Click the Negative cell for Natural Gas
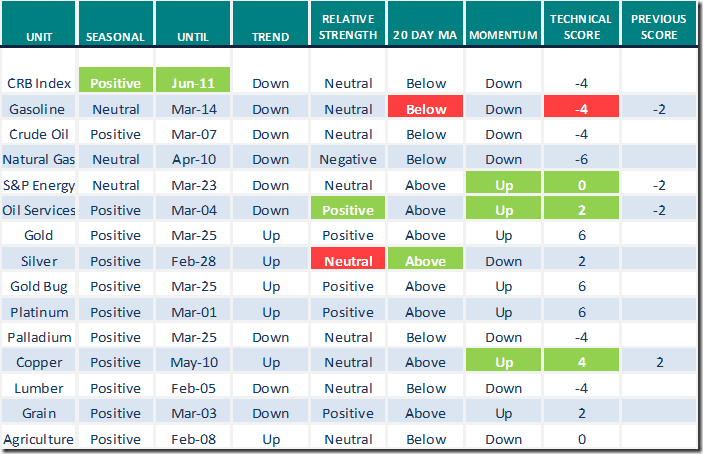This screenshot has height=454, width=703. 348,159
